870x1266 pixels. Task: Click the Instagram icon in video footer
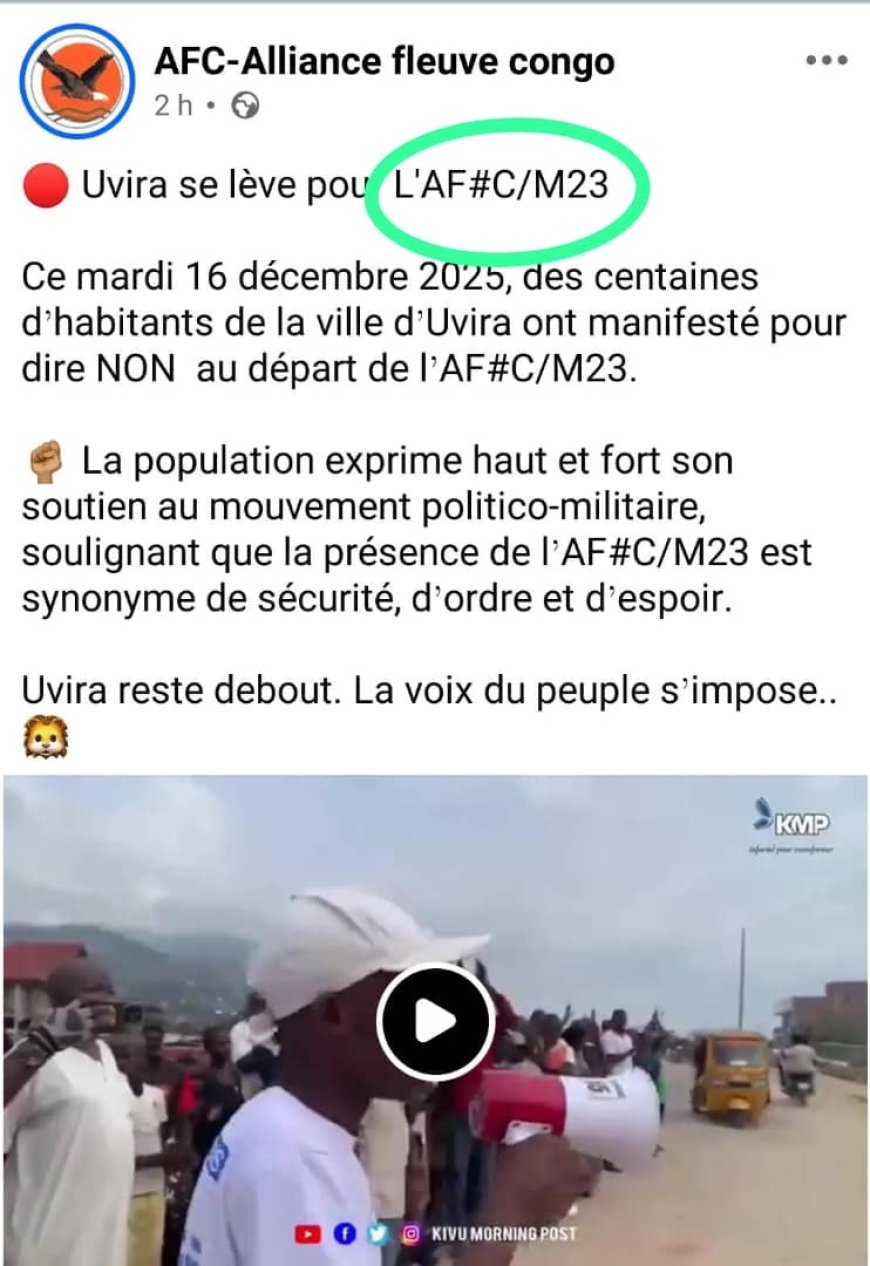tap(410, 1234)
